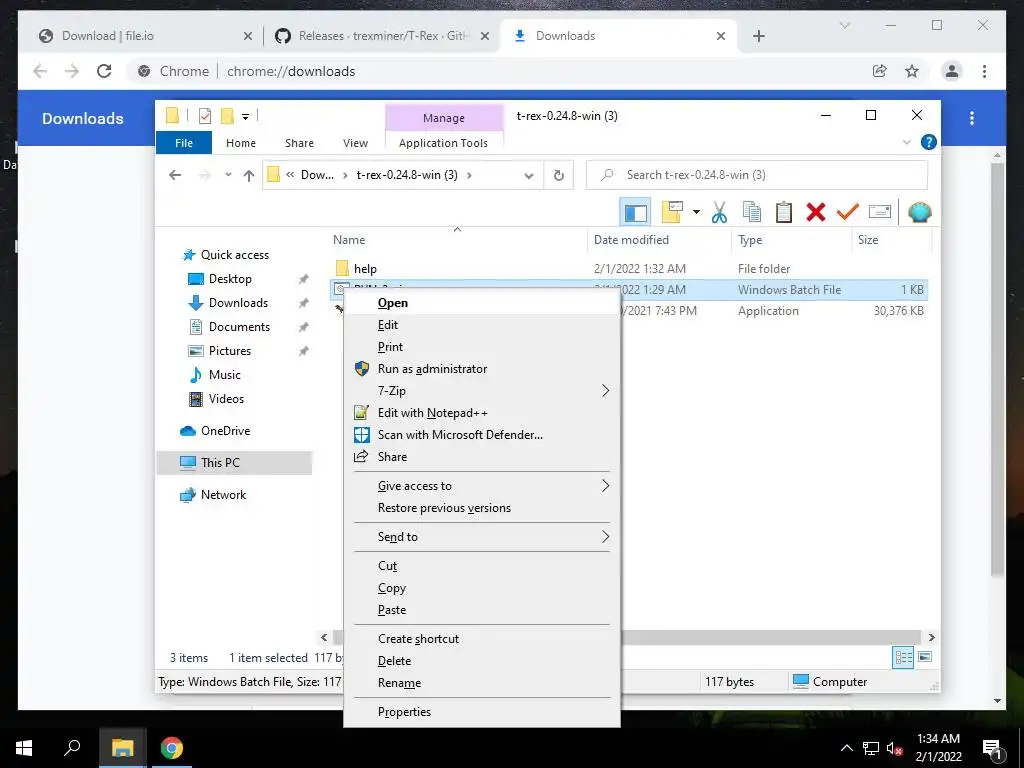The image size is (1024, 768).
Task: Choose Properties in context menu
Action: tap(482, 712)
